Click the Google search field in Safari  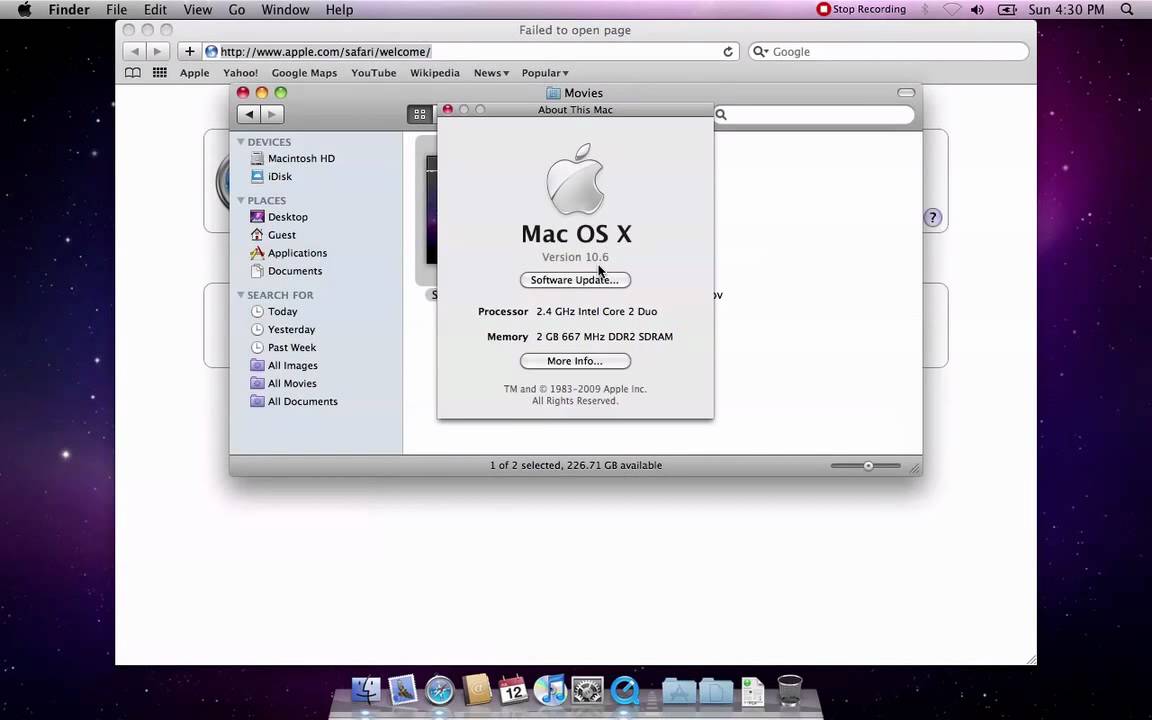click(x=889, y=51)
